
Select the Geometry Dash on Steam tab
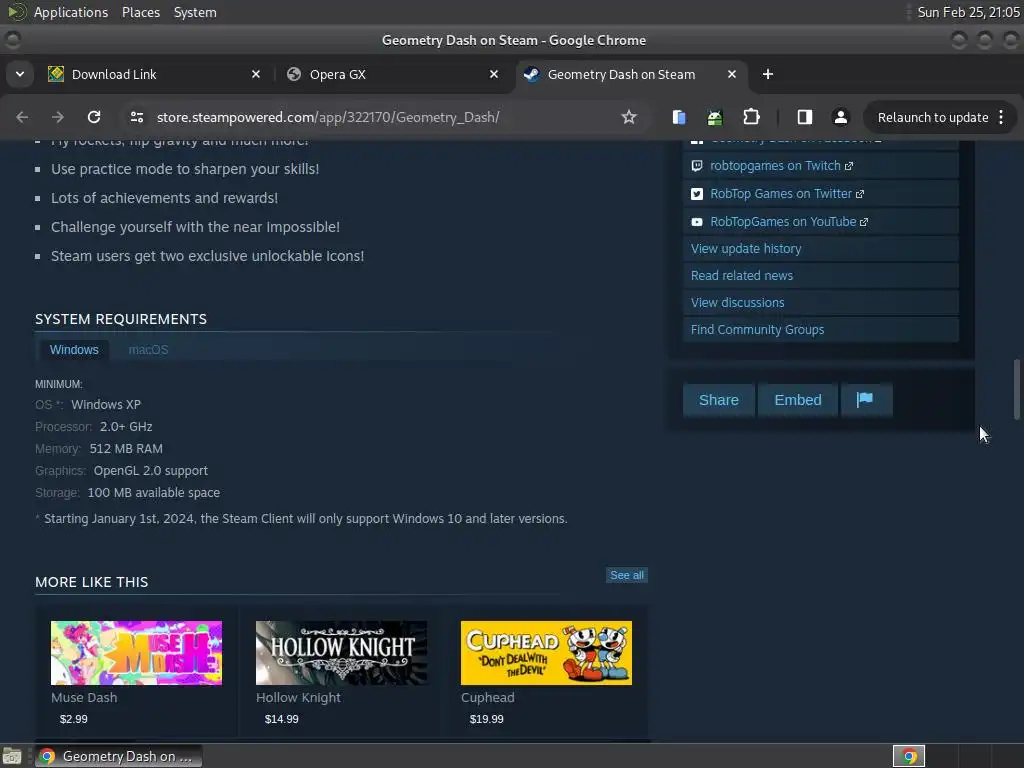click(631, 74)
